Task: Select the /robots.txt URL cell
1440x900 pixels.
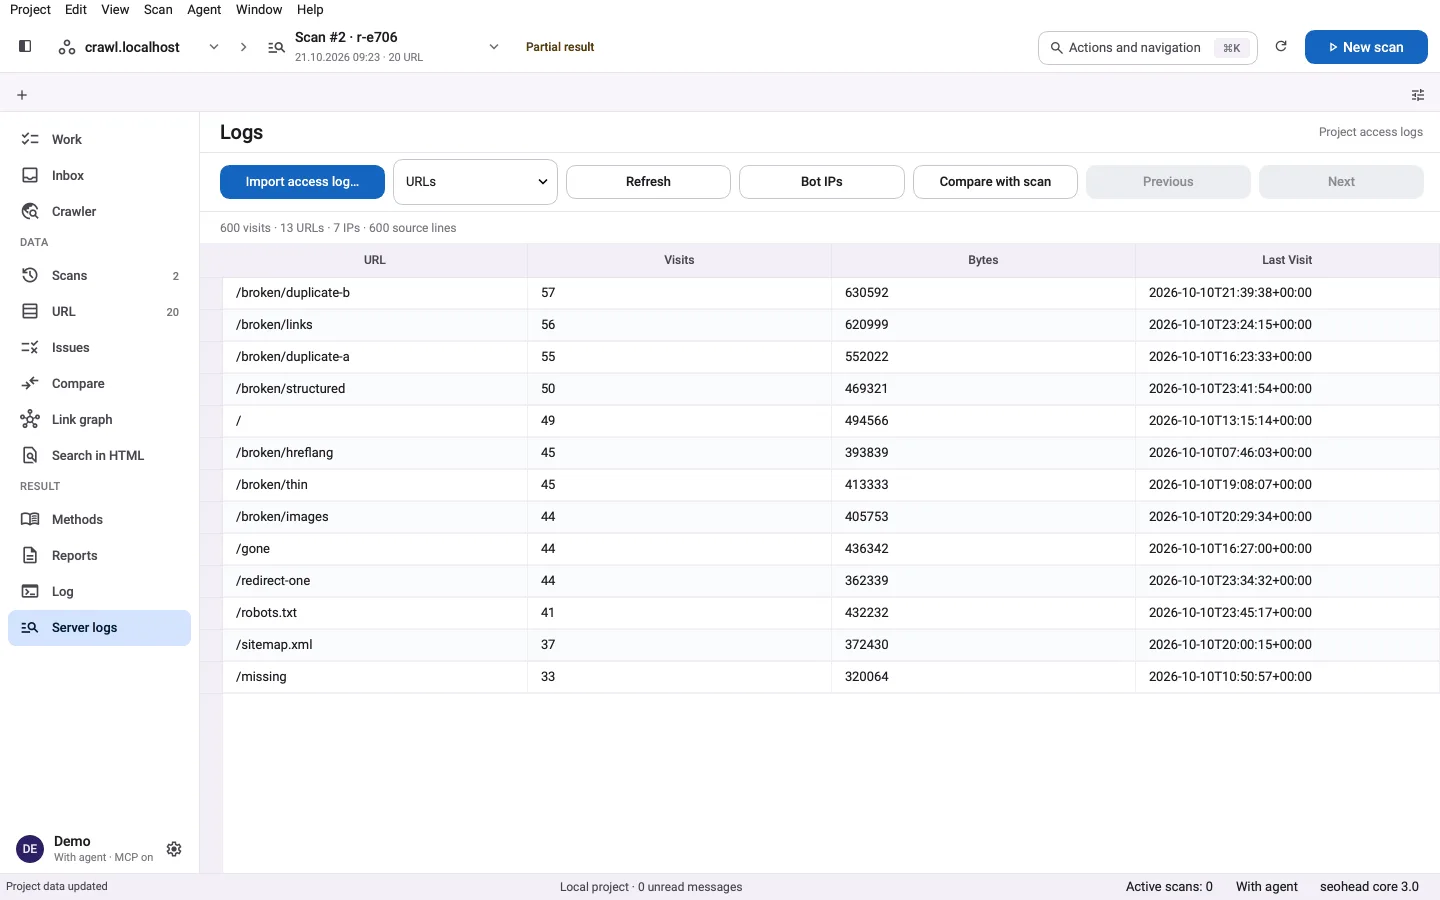Action: click(x=375, y=613)
